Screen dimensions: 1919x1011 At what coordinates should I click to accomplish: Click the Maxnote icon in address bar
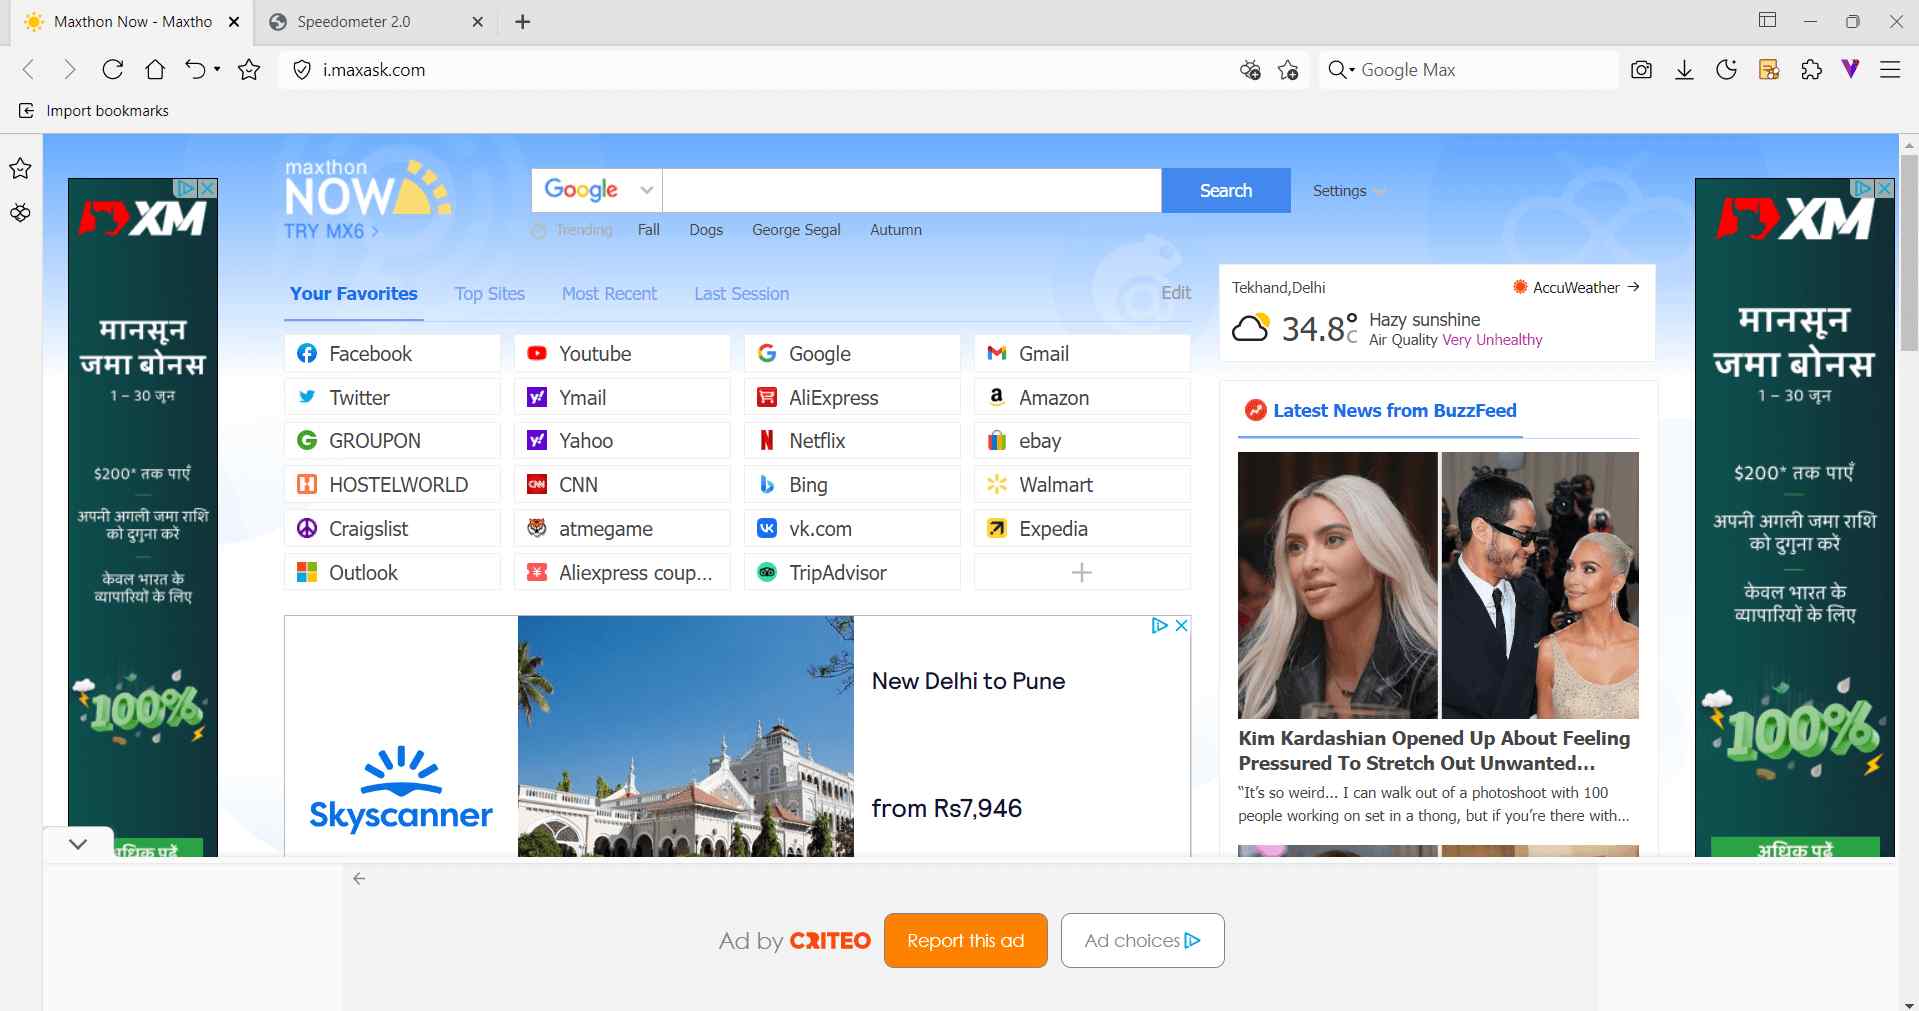pyautogui.click(x=1250, y=69)
